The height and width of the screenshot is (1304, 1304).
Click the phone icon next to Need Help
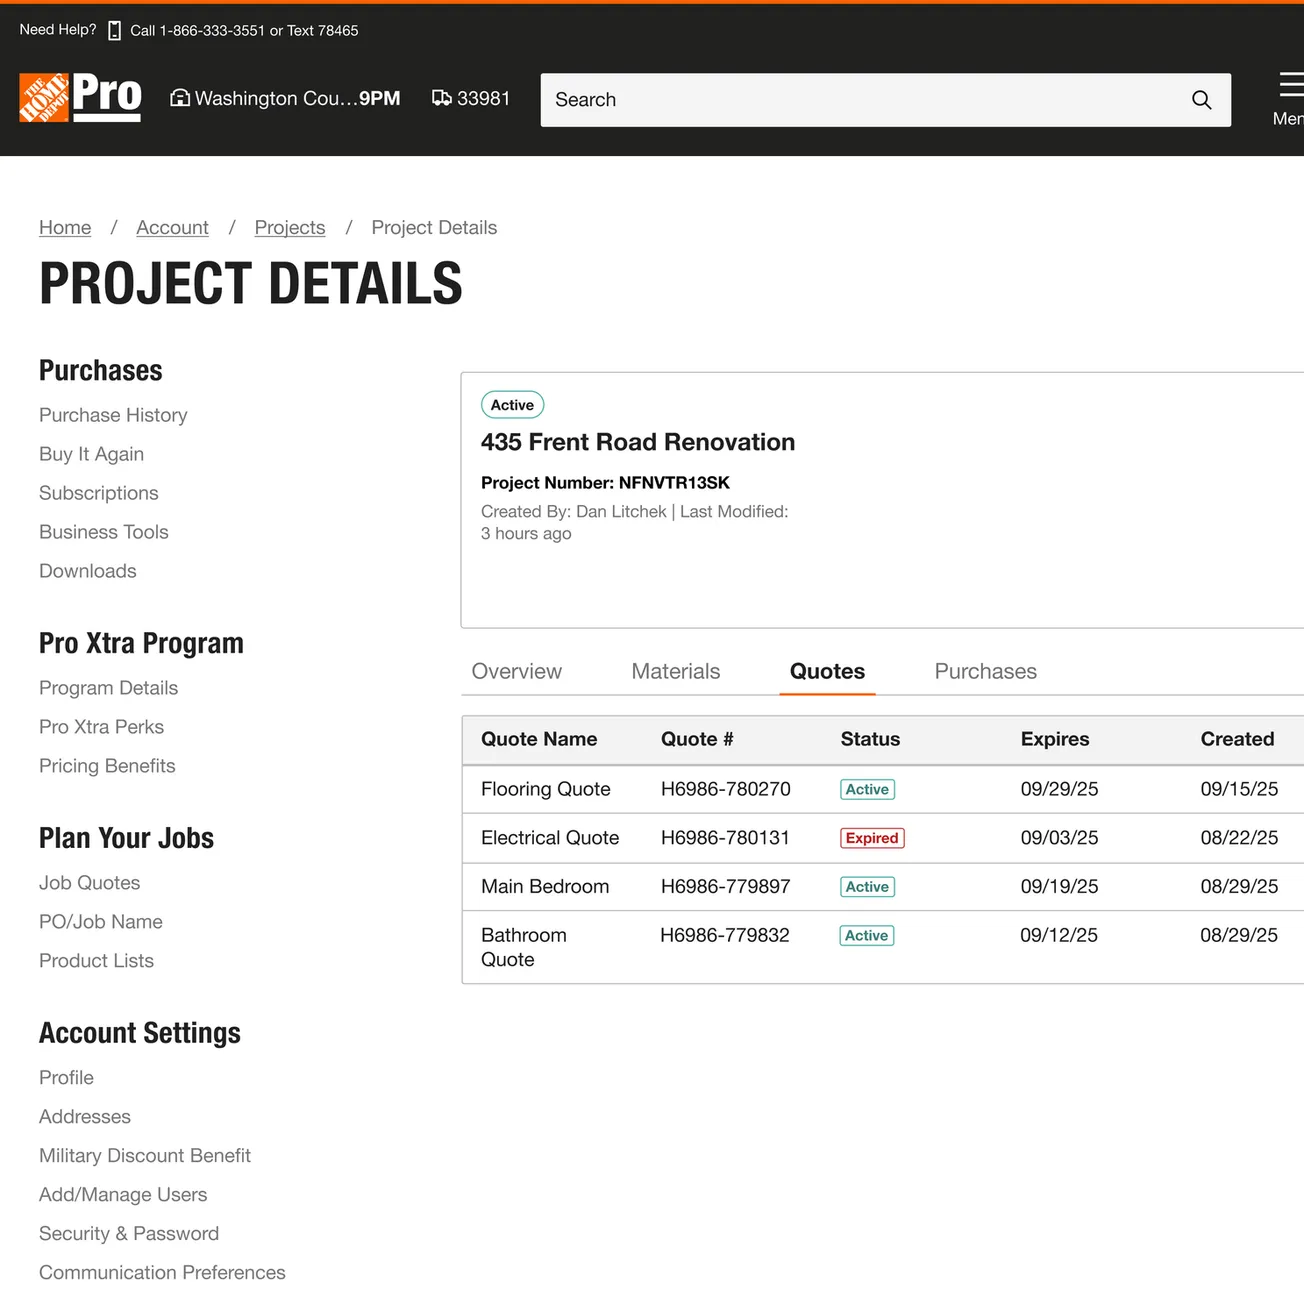click(113, 30)
